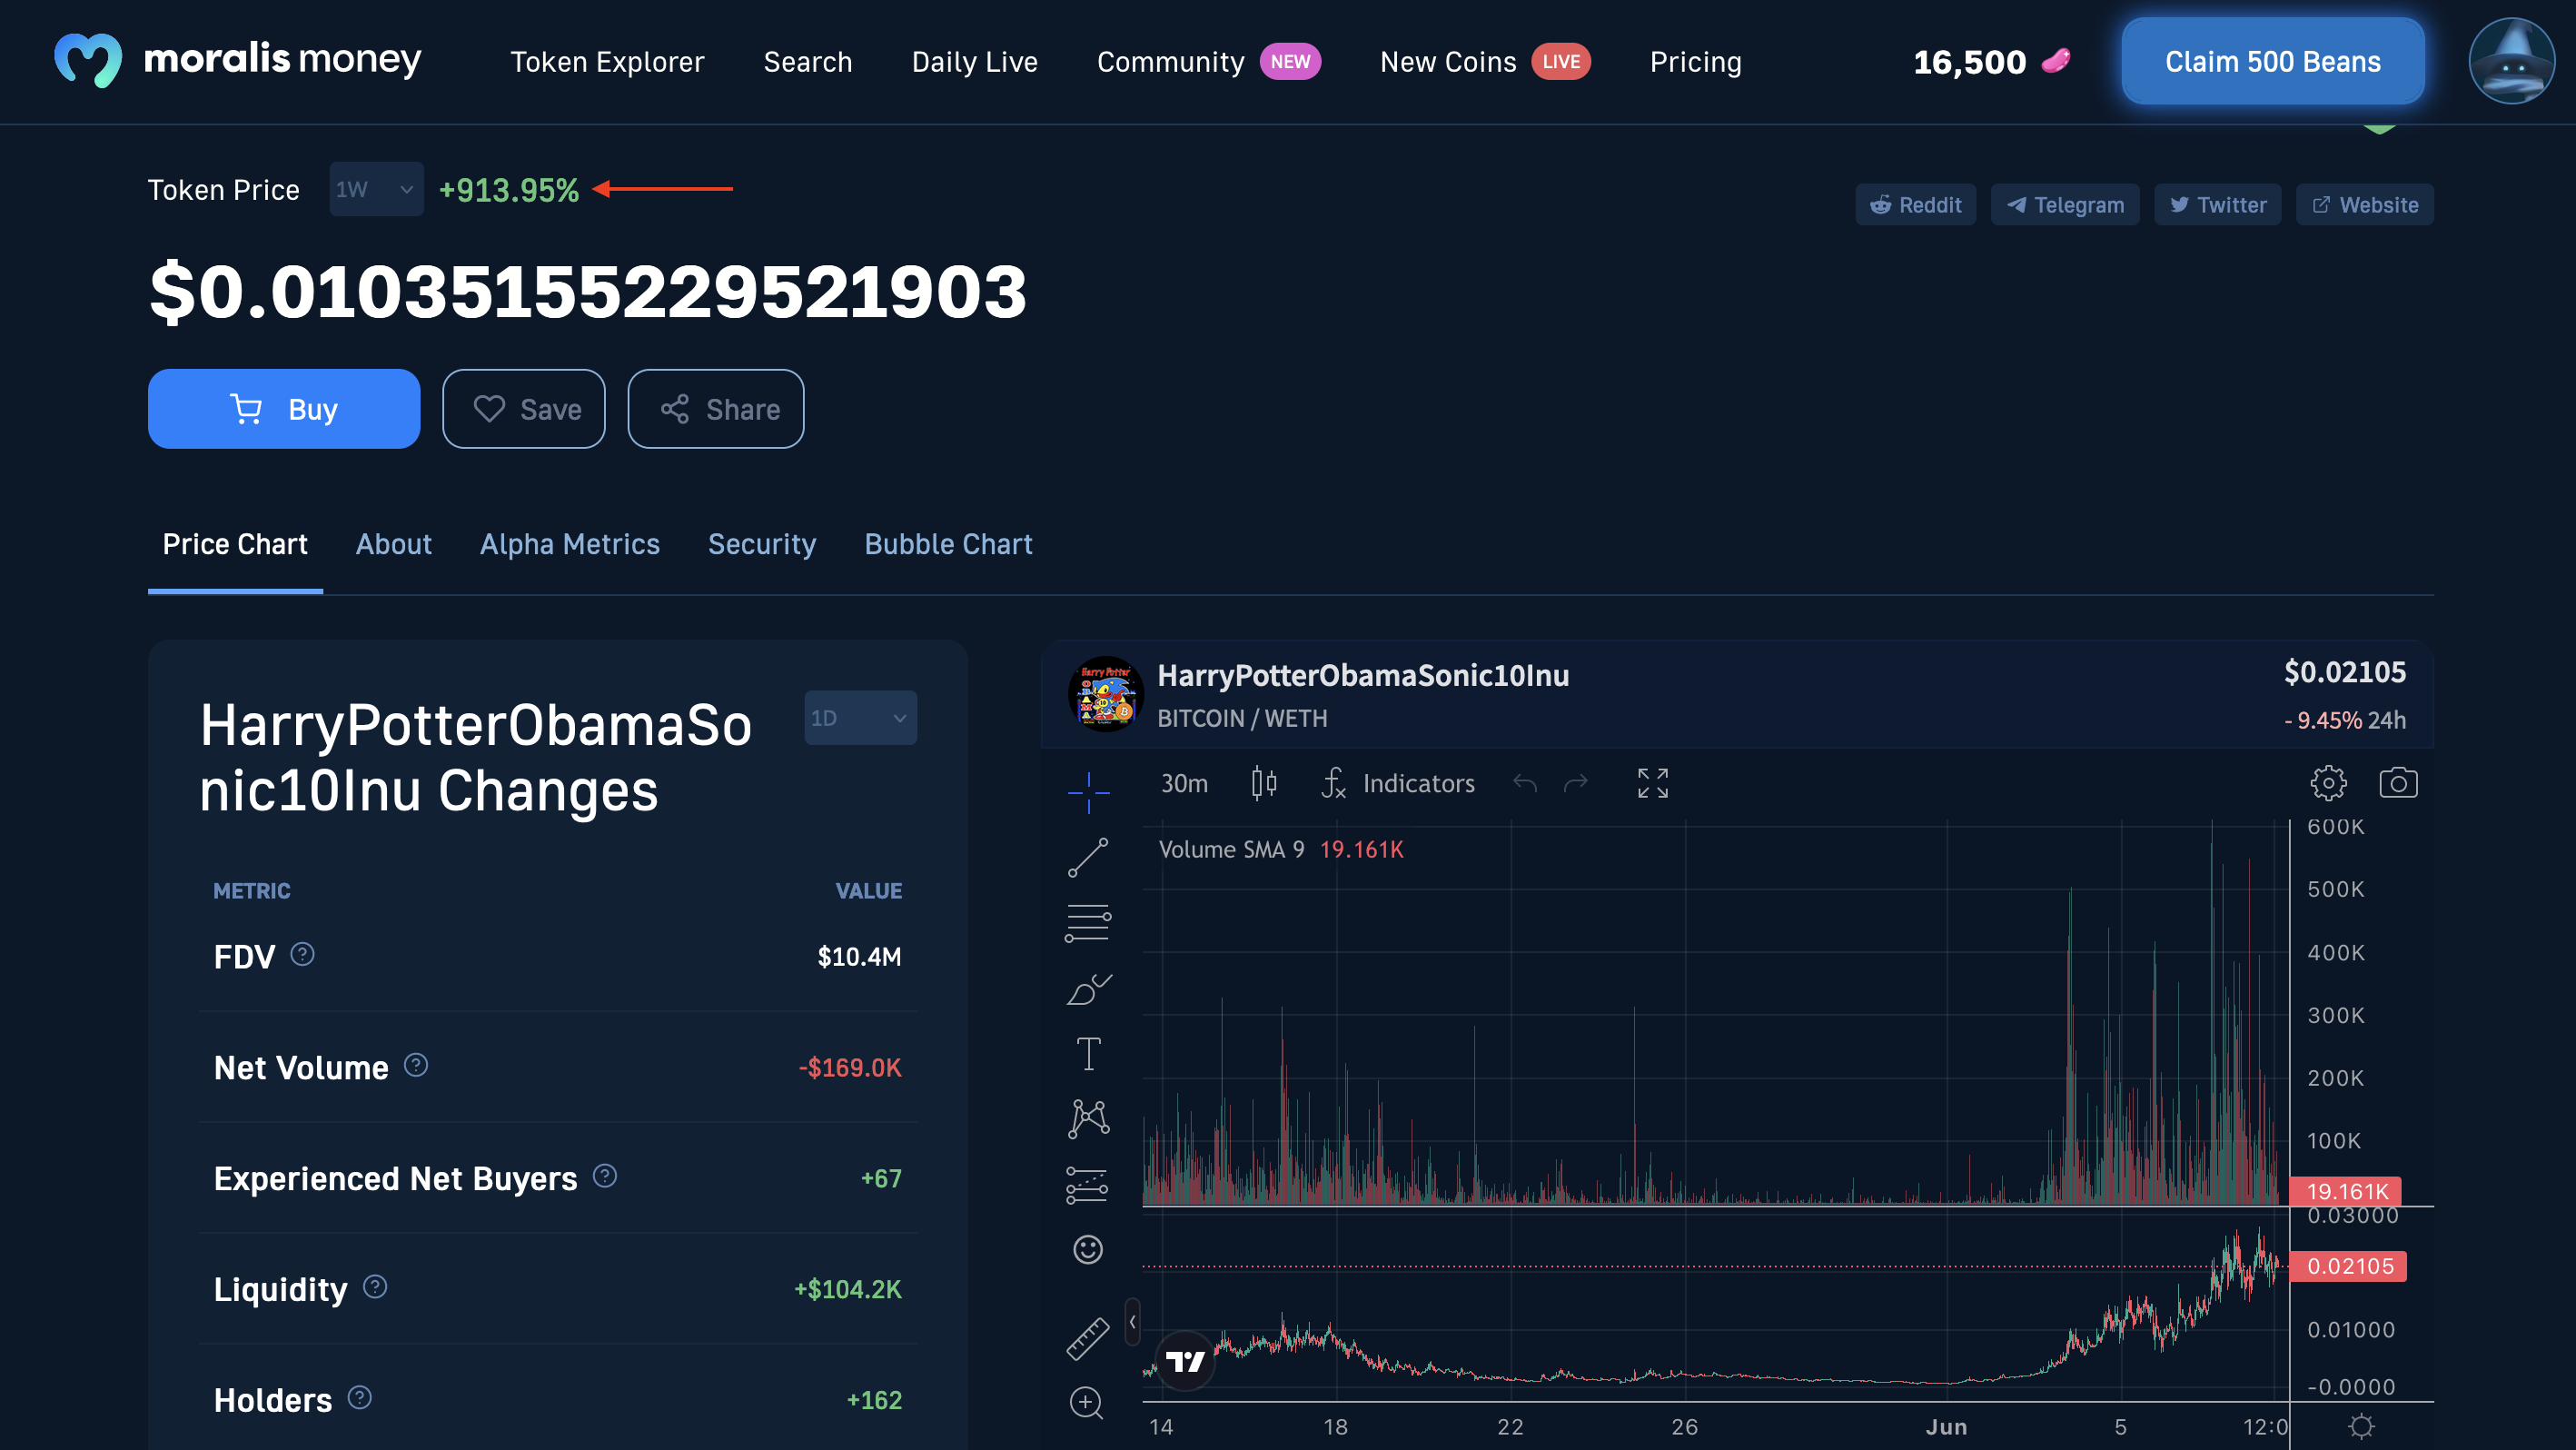Open chart settings gear
Viewport: 2576px width, 1450px height.
[2328, 783]
